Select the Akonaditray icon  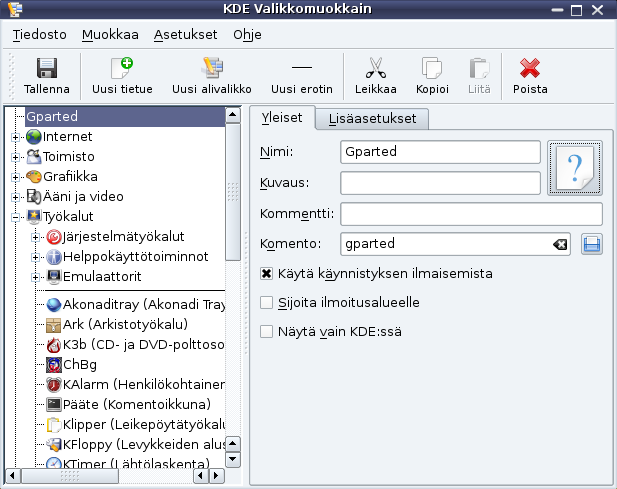(54, 304)
